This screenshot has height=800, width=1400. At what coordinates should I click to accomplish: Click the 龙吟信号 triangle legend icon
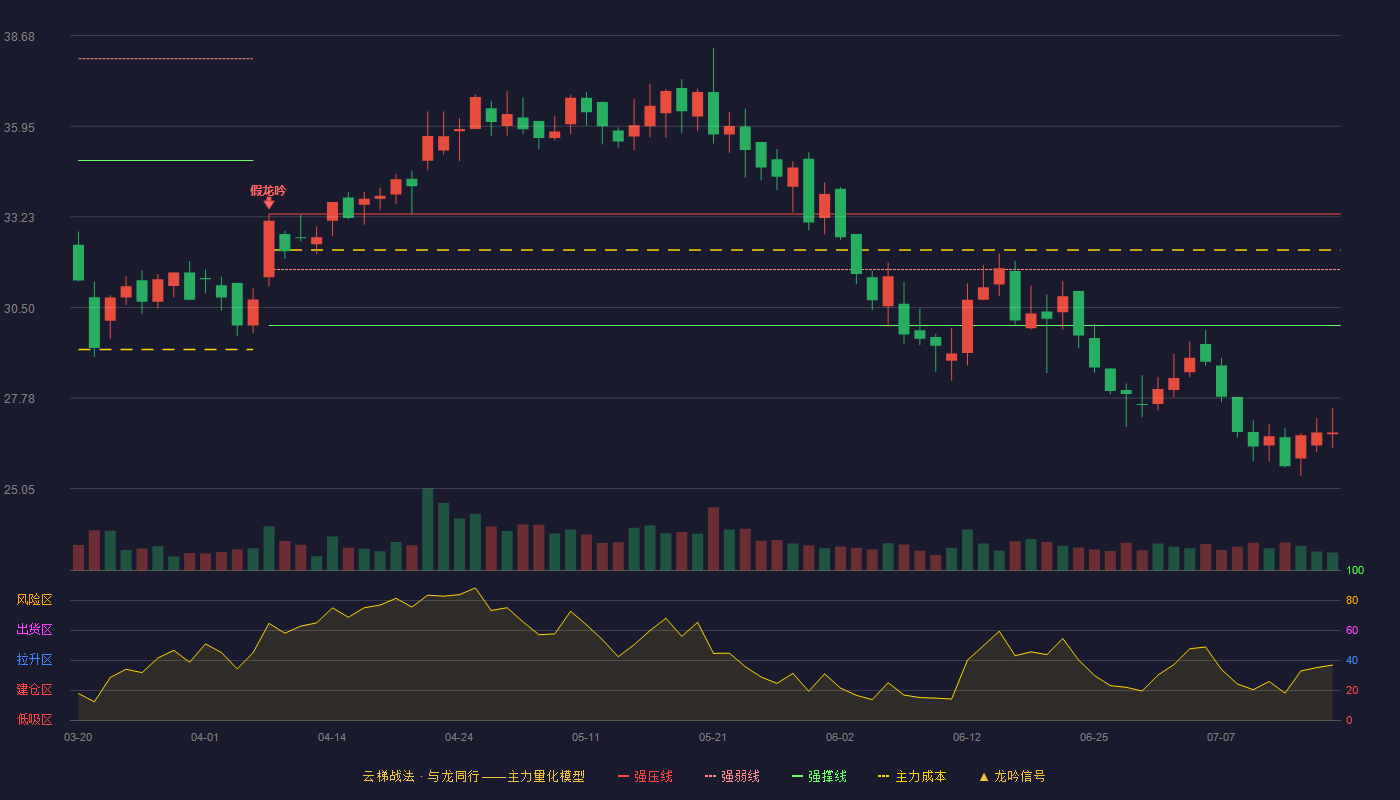(x=984, y=776)
